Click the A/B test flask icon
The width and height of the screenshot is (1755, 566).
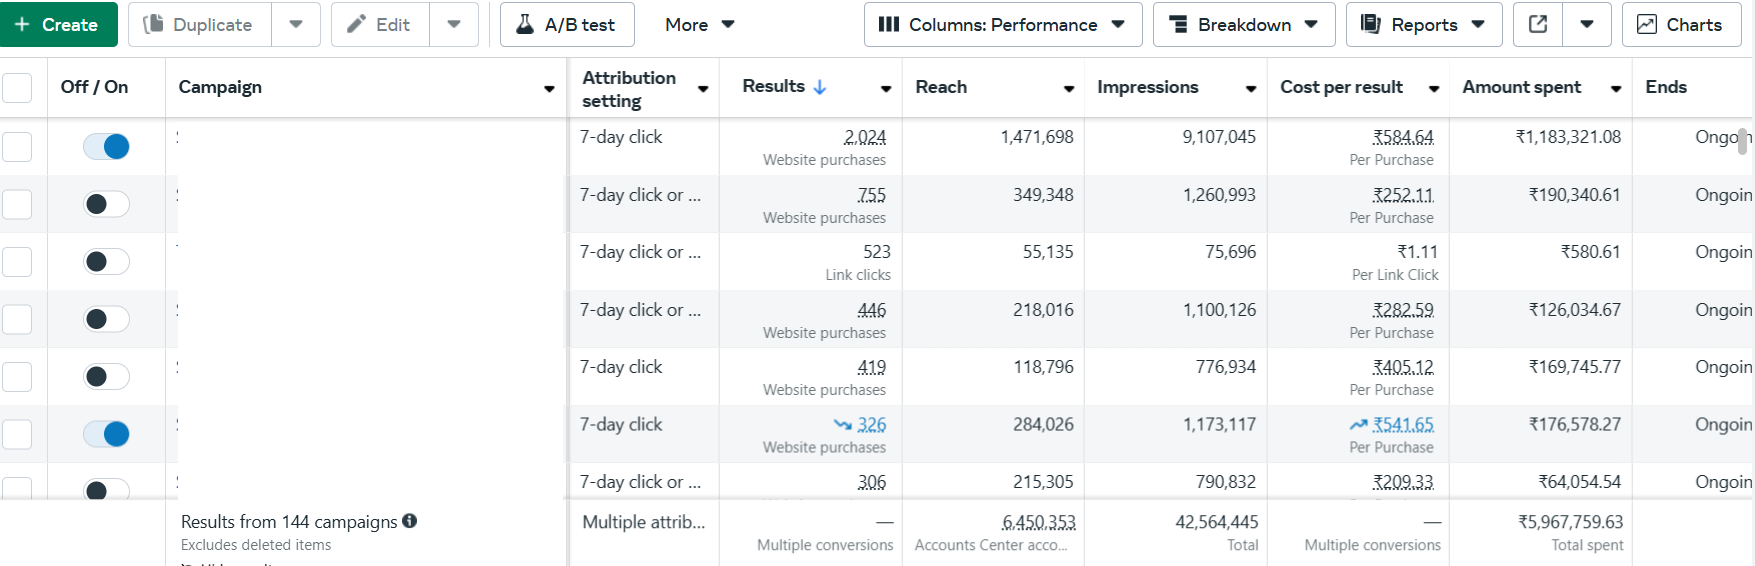pos(525,25)
